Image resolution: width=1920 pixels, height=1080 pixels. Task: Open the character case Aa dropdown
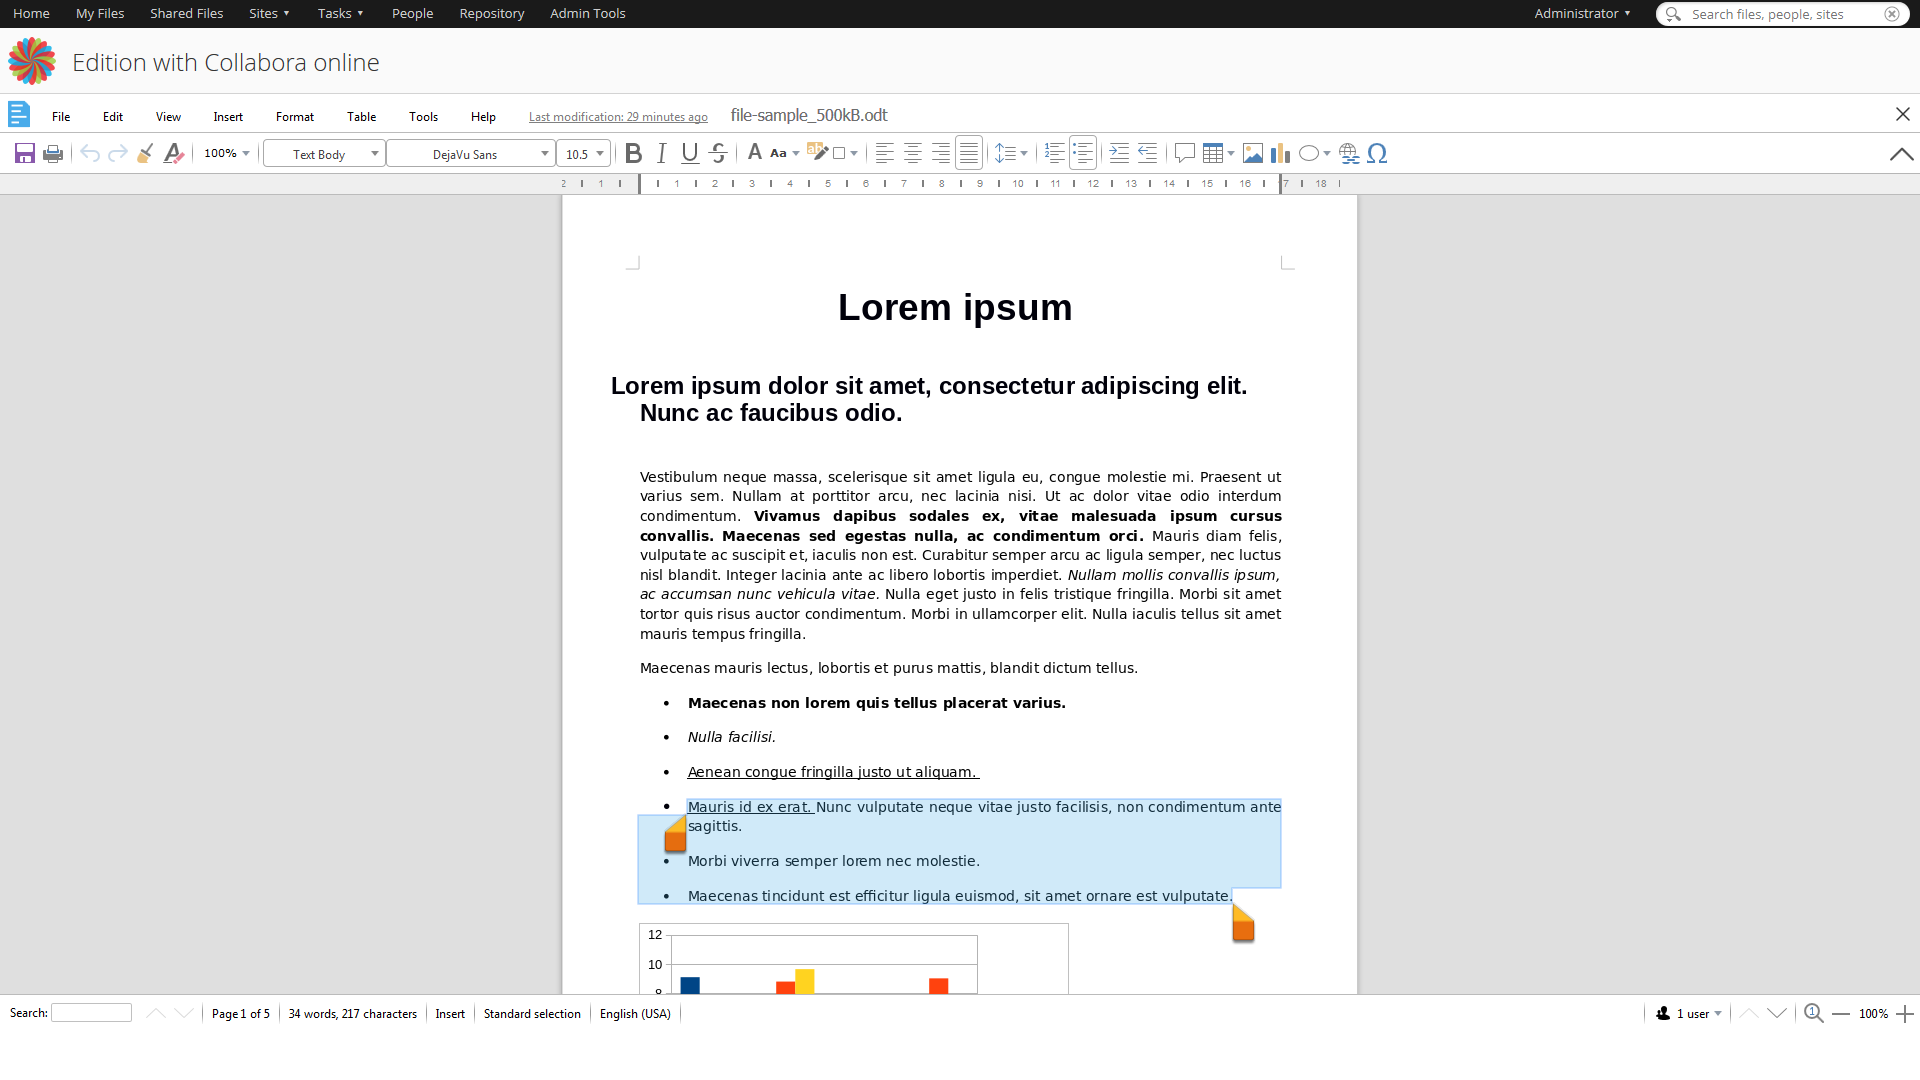click(784, 153)
